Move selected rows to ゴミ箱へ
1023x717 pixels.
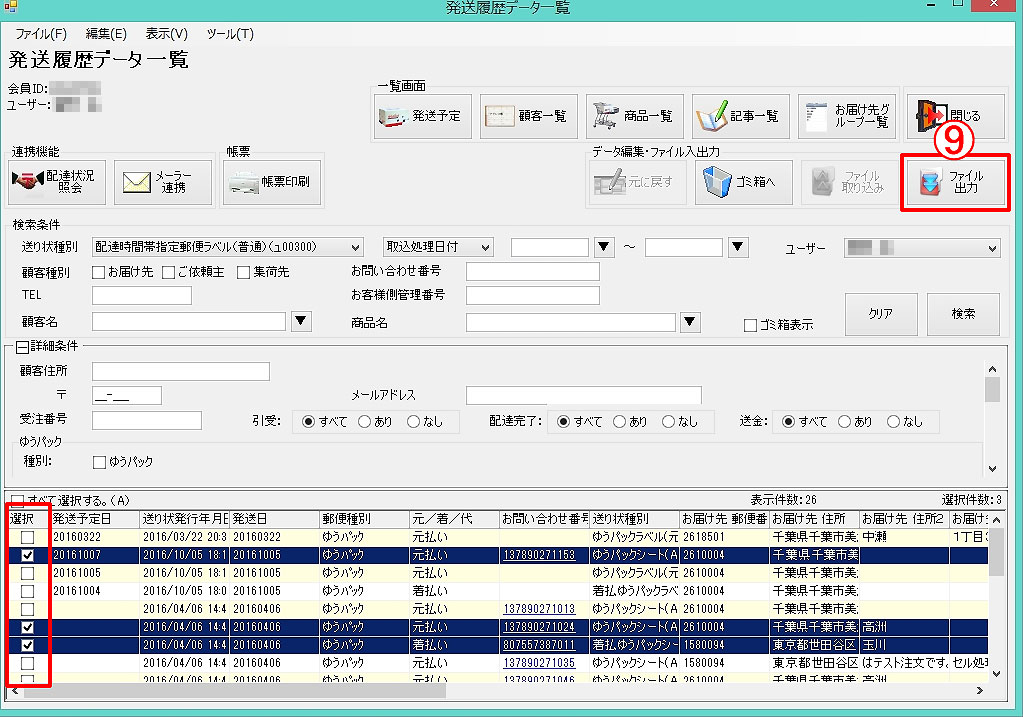[743, 183]
